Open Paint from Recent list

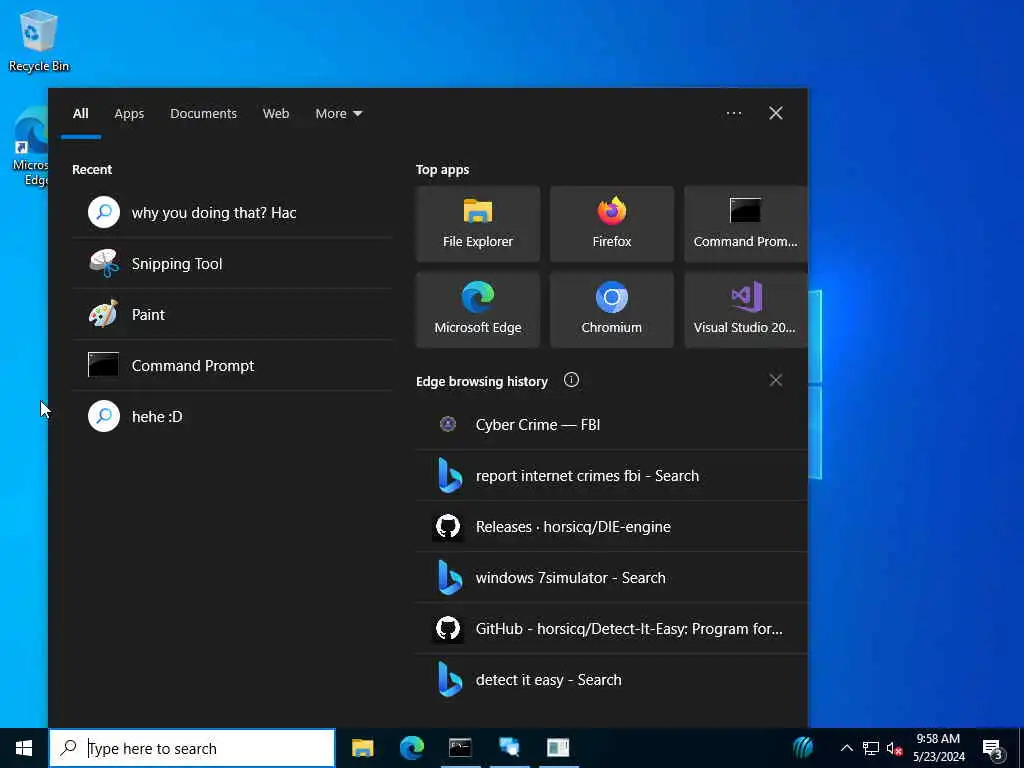click(x=232, y=314)
